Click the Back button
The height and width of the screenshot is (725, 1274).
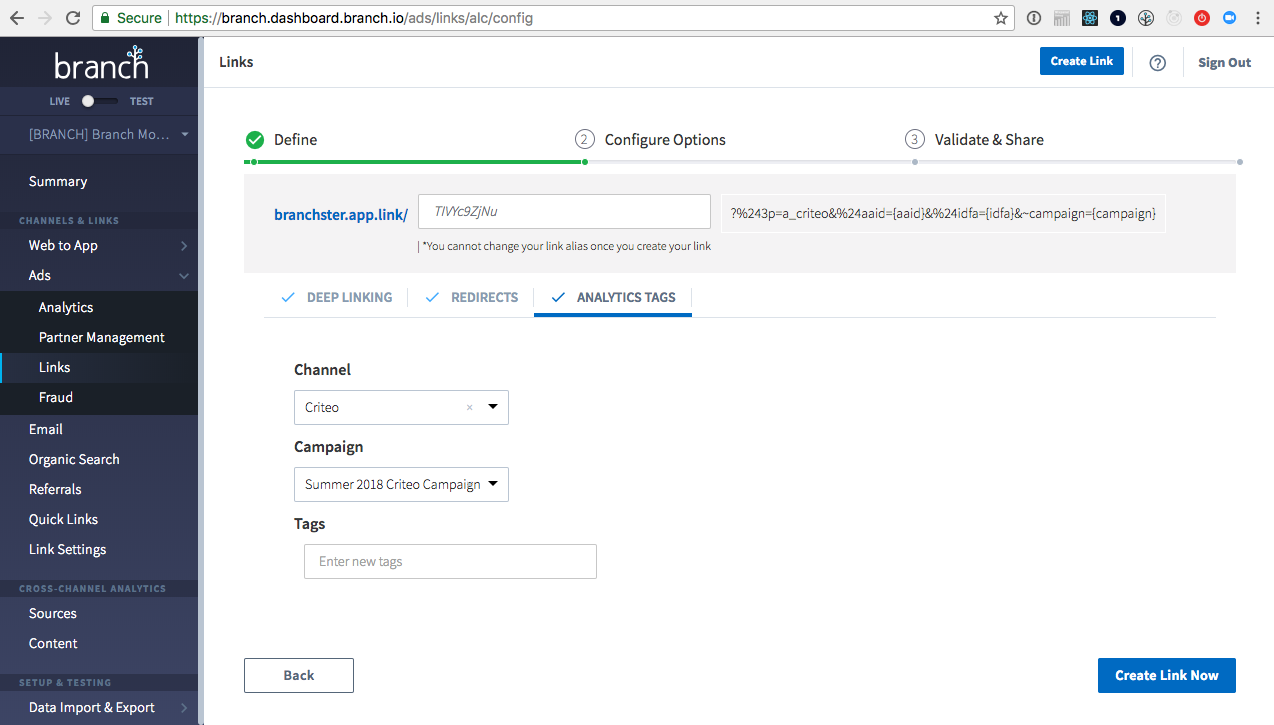[x=299, y=675]
